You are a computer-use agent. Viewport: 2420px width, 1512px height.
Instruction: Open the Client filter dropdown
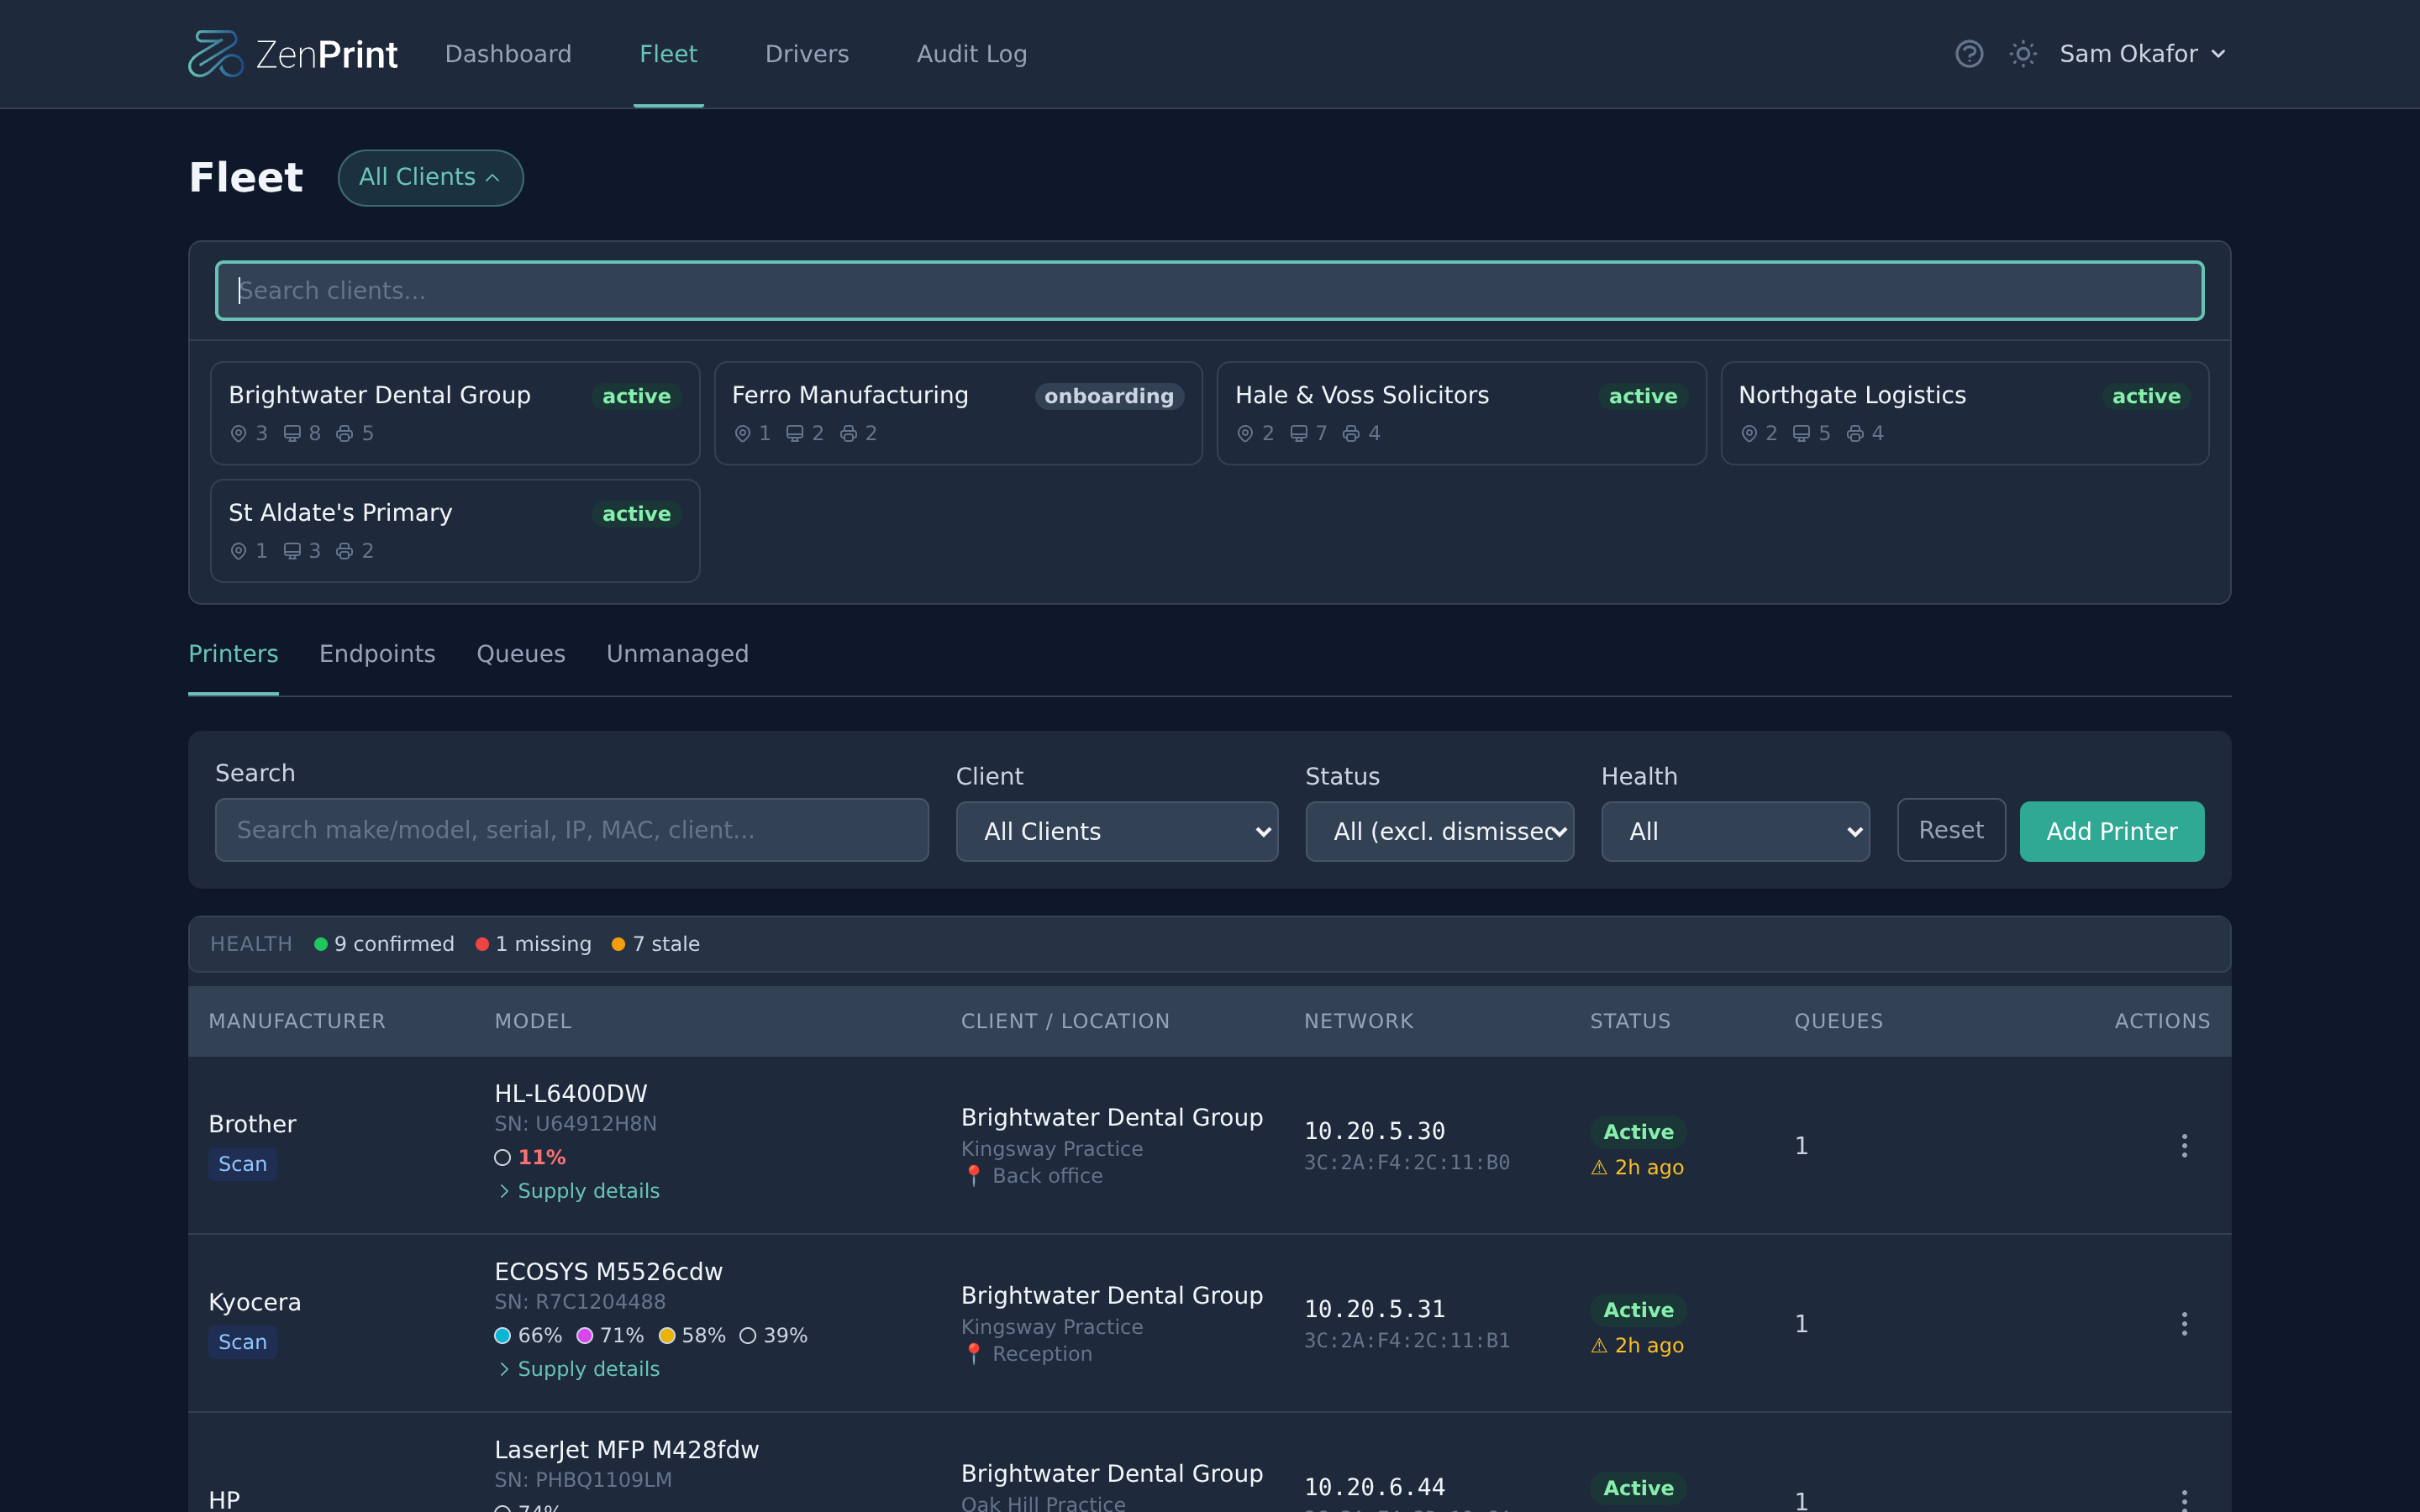coord(1117,832)
